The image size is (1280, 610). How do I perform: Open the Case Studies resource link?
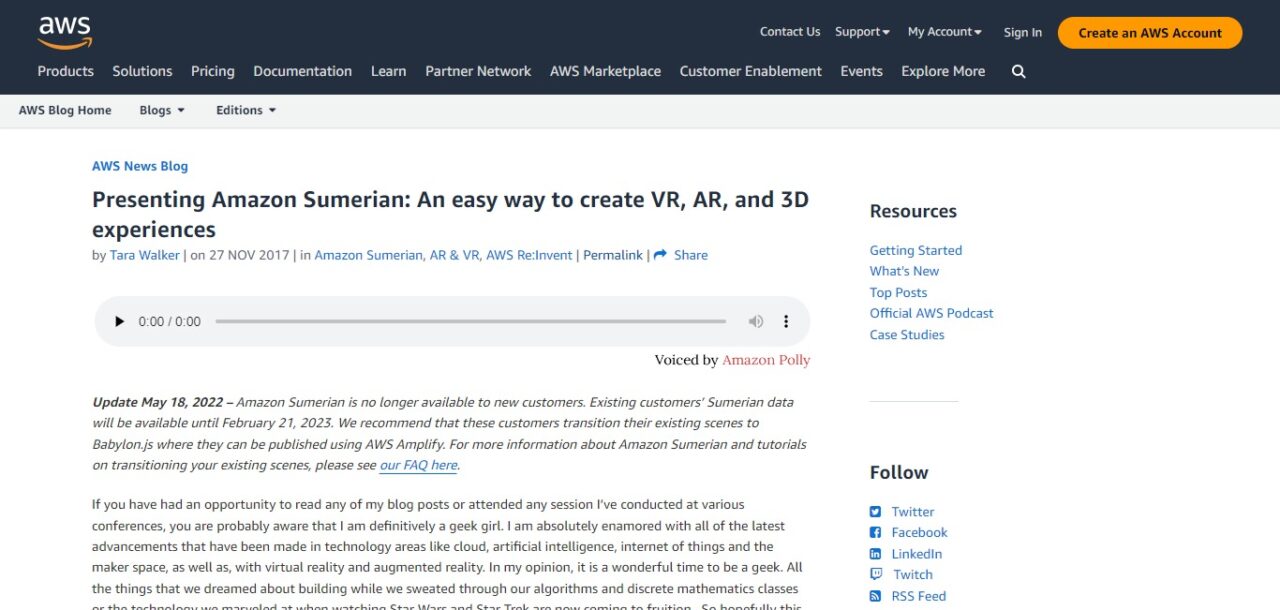click(907, 334)
